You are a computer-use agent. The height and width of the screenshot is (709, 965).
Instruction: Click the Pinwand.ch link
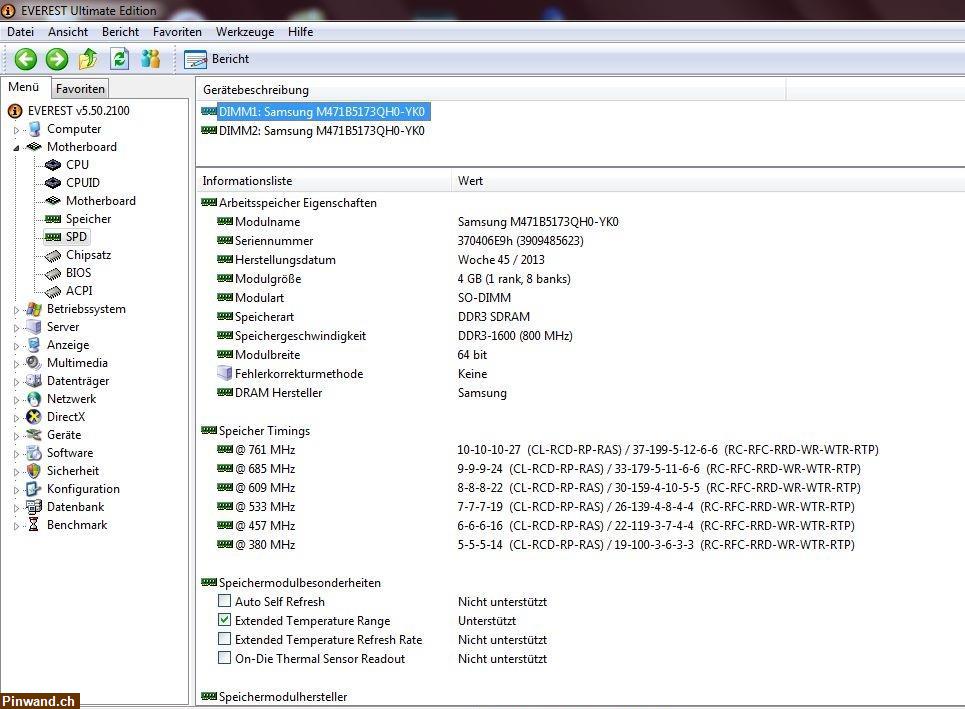[37, 701]
